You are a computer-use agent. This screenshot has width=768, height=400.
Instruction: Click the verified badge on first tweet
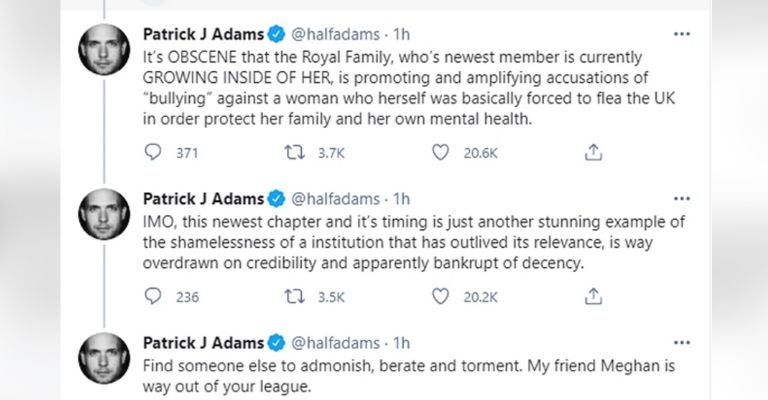(x=276, y=34)
